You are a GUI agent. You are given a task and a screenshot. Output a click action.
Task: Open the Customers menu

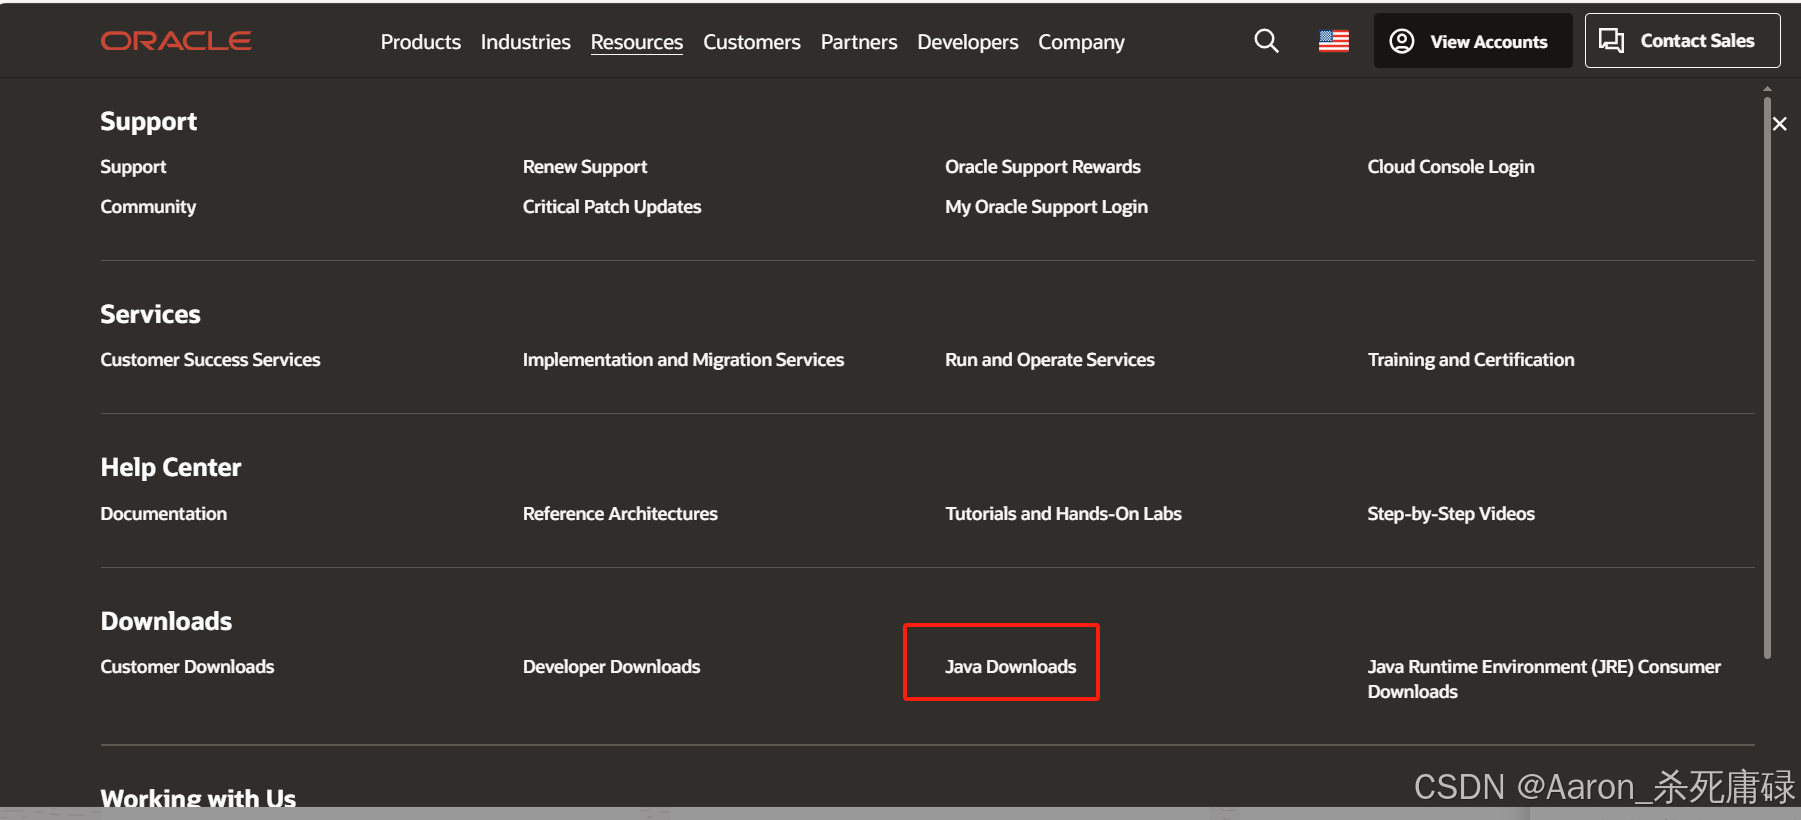[752, 42]
